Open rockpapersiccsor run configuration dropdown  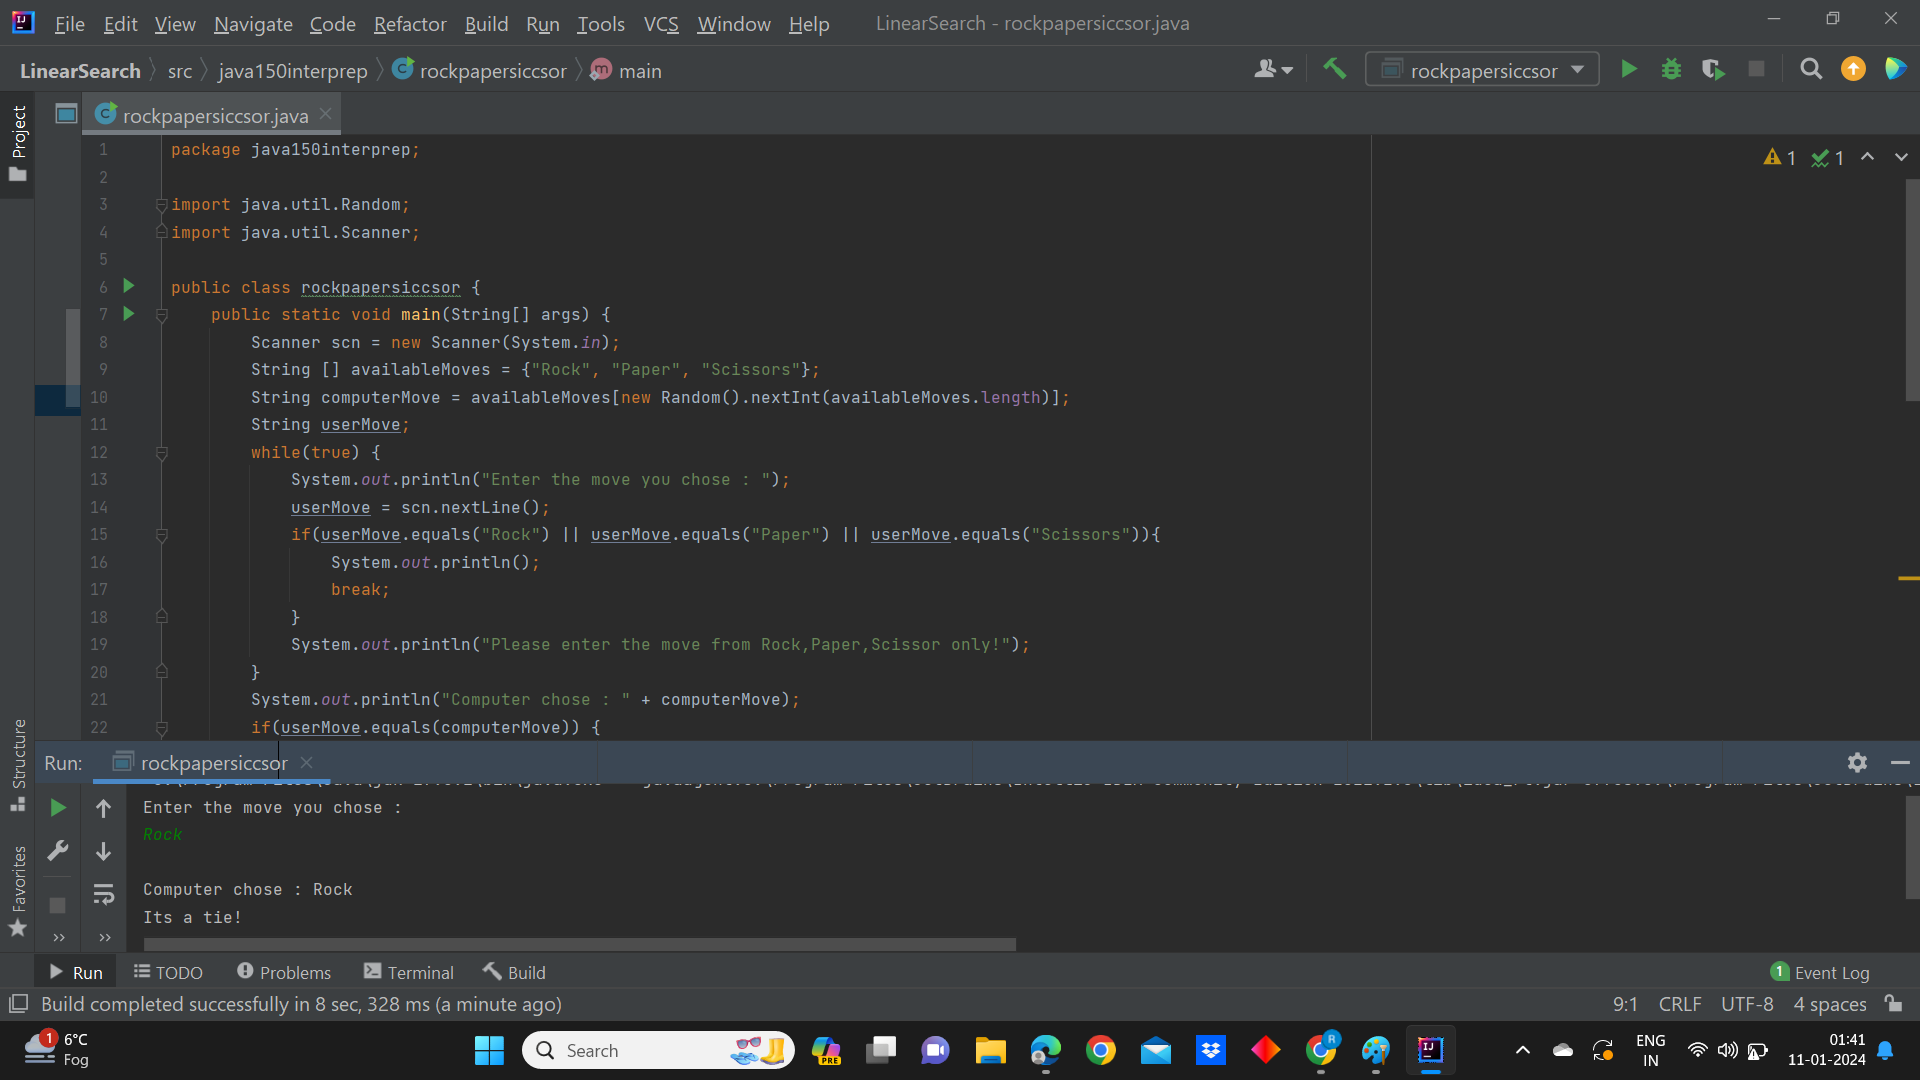point(1482,70)
